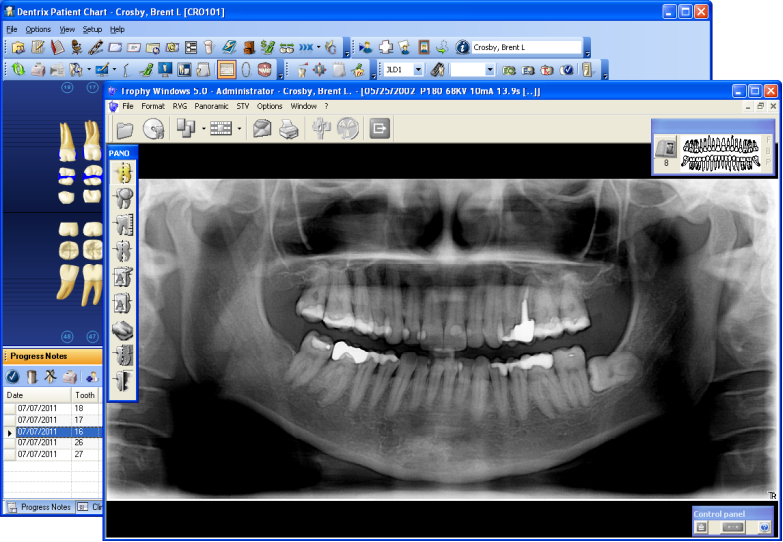The width and height of the screenshot is (783, 542).
Task: Click the printer icon in Progress Notes toolbar
Action: [70, 377]
